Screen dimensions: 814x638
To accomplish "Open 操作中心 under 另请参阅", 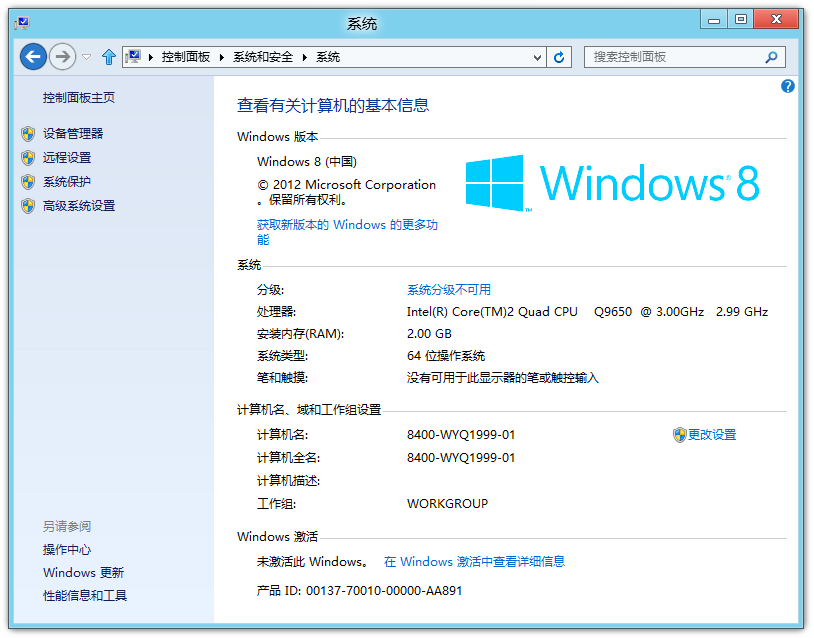I will tap(67, 550).
